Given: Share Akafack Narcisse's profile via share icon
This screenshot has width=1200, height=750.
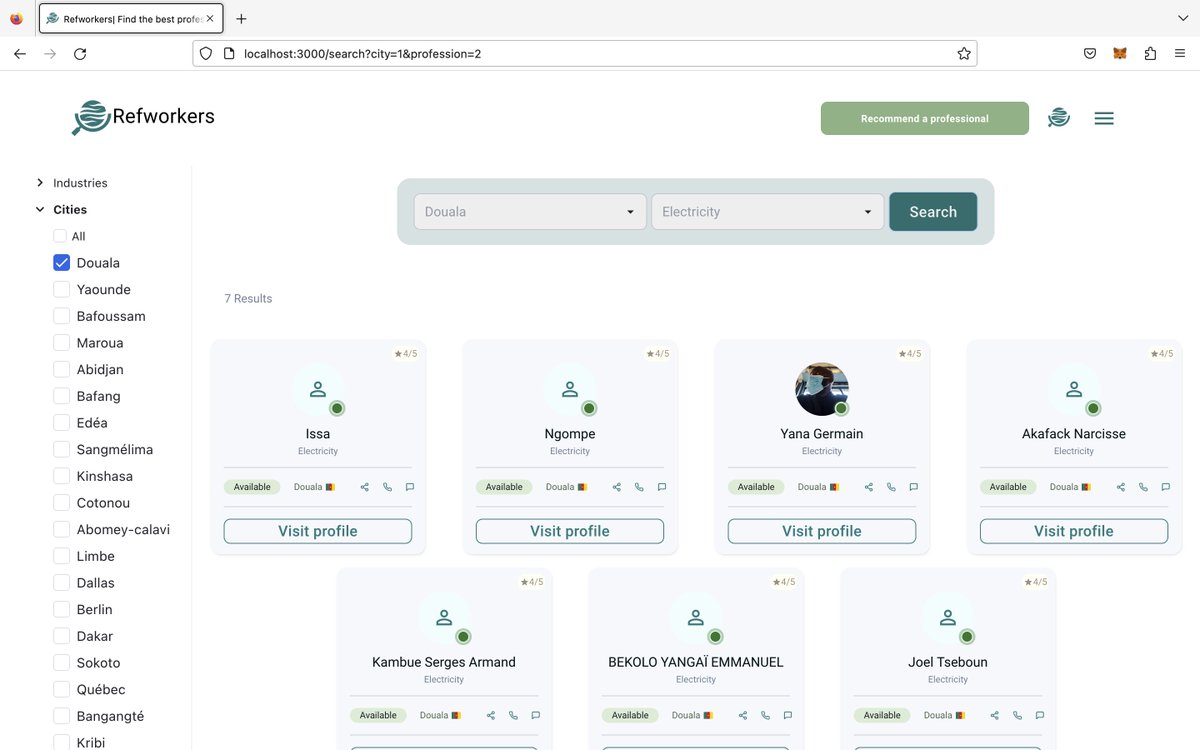Looking at the screenshot, I should (1121, 487).
